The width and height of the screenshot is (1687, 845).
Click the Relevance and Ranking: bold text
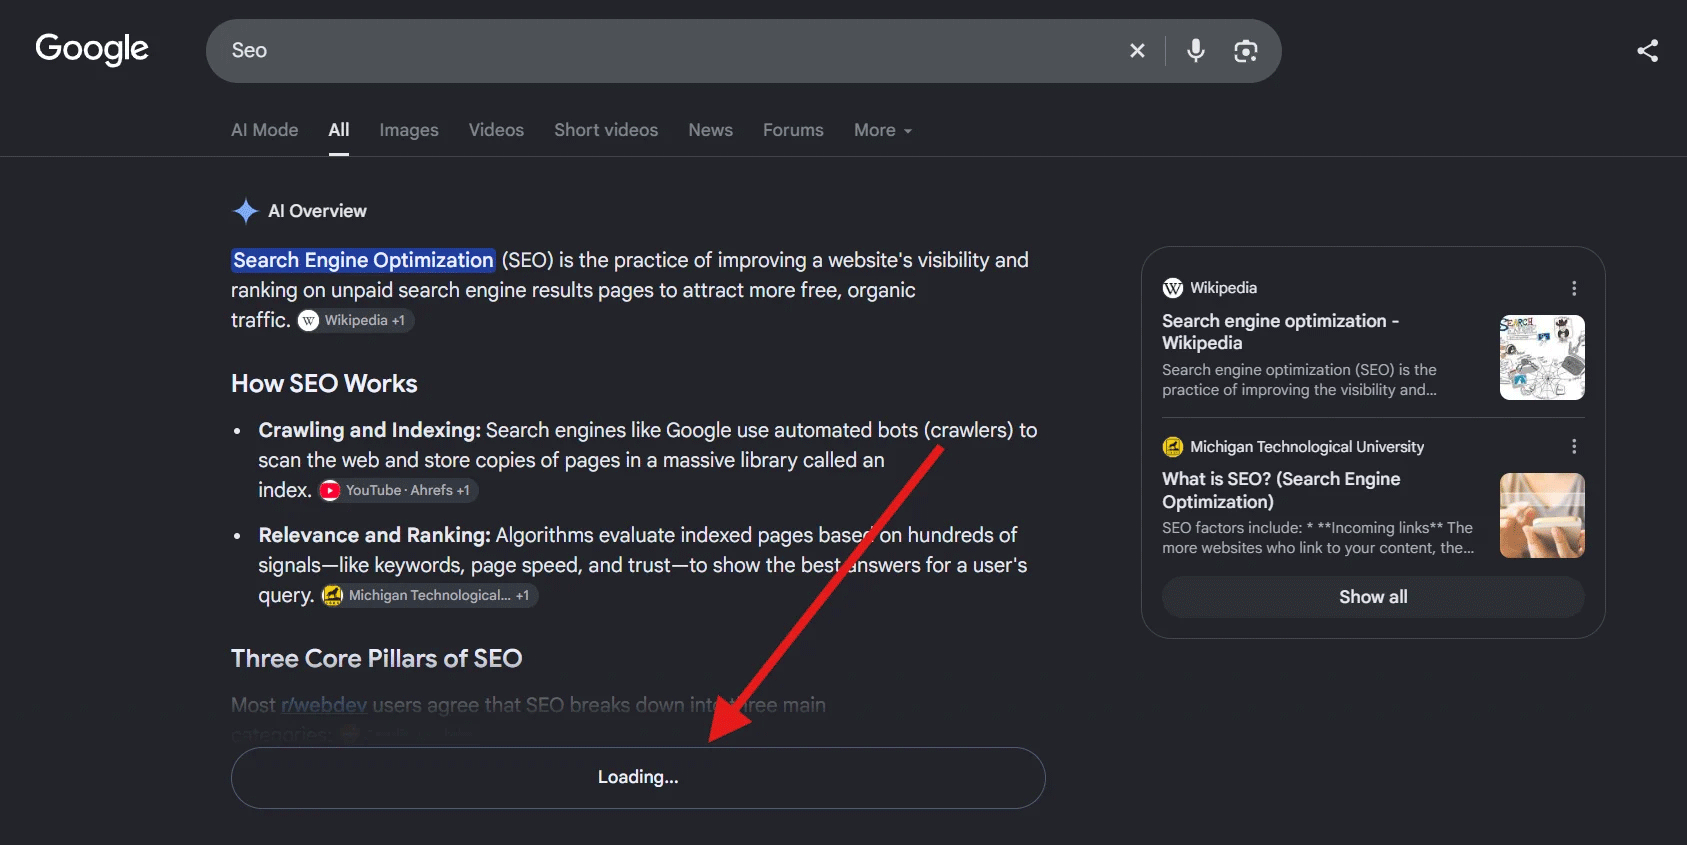point(375,535)
